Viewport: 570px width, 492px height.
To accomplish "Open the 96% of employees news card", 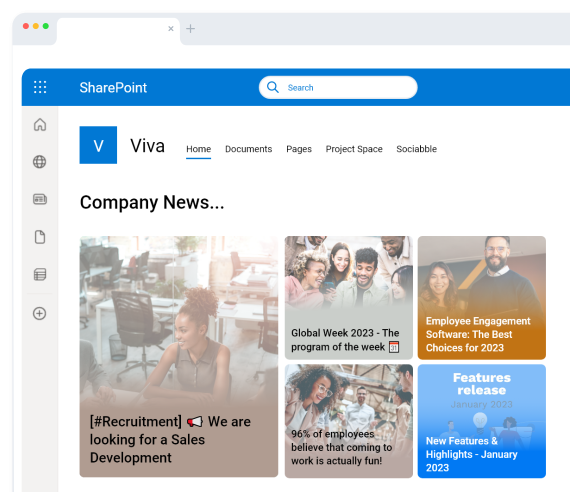I will click(349, 421).
